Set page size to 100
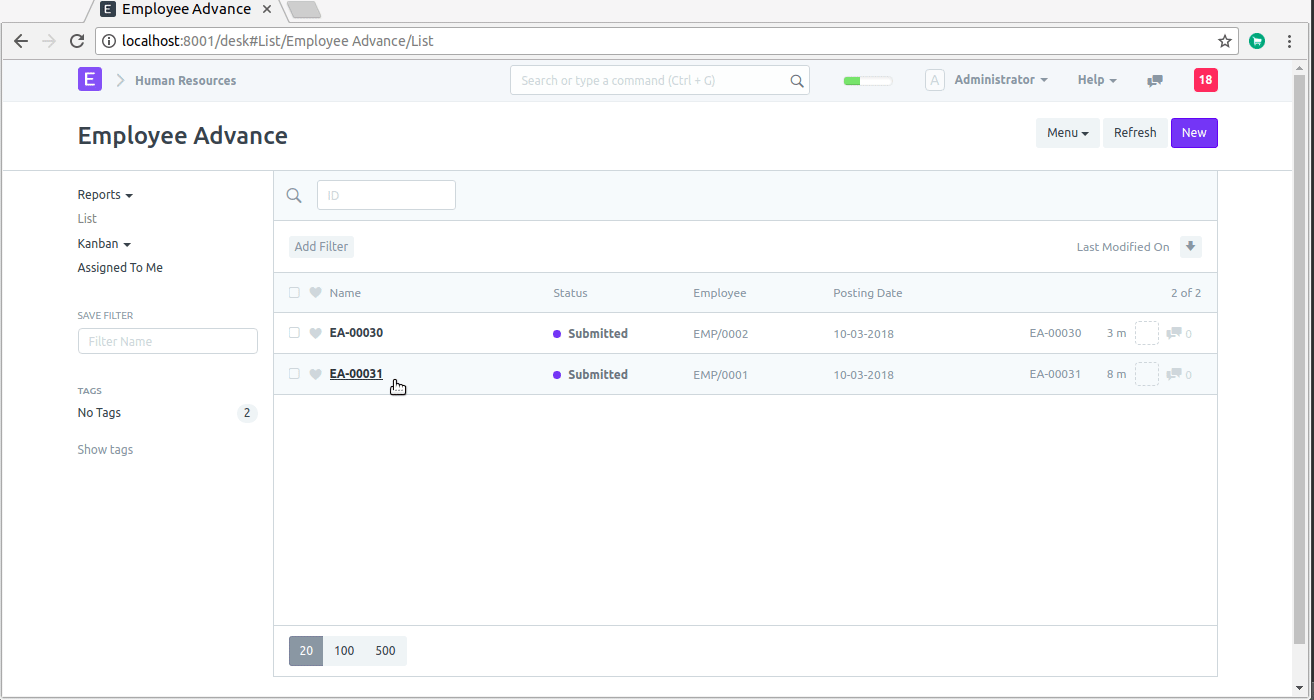Screen dimensions: 1314x700 344,651
